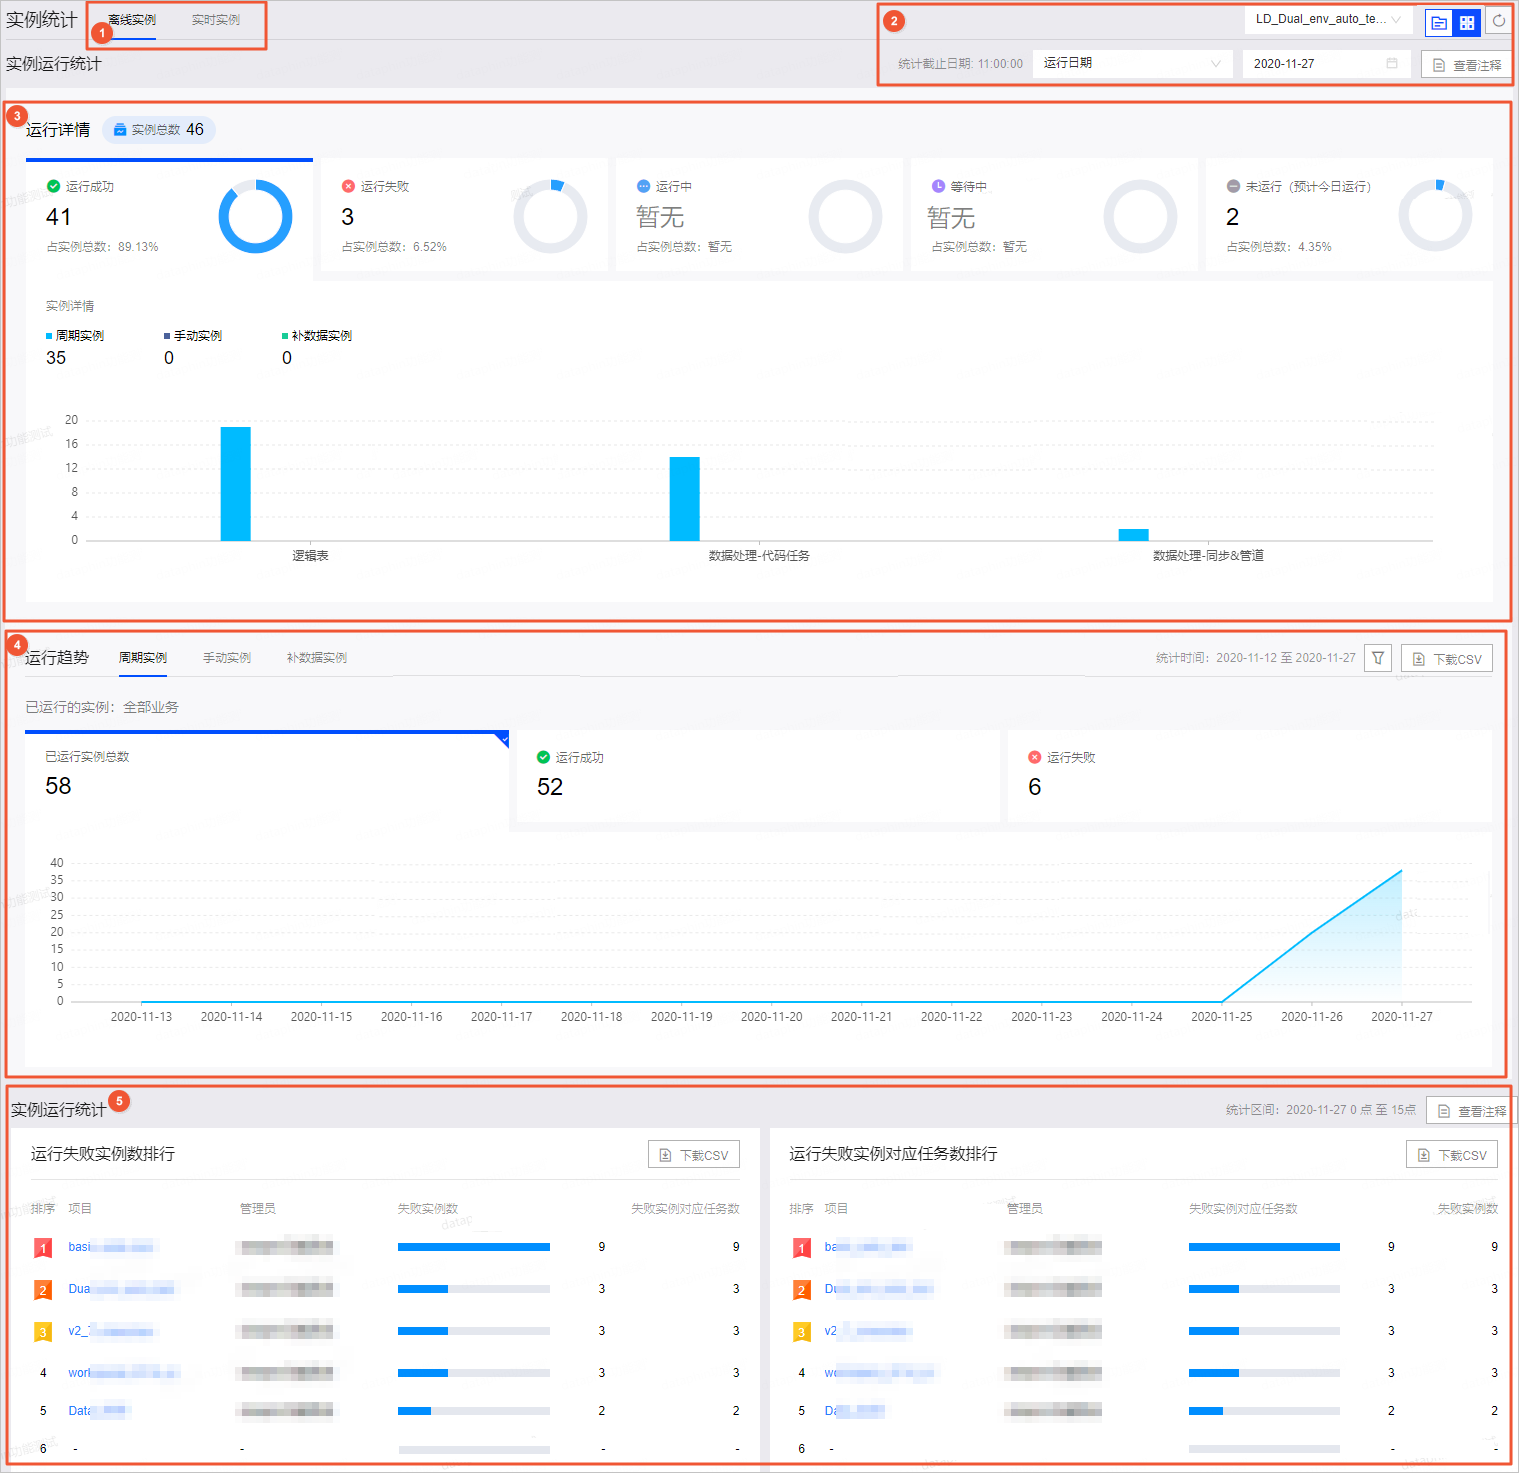The height and width of the screenshot is (1473, 1519).
Task: Switch to the 实时实例 tab
Action: coord(216,20)
